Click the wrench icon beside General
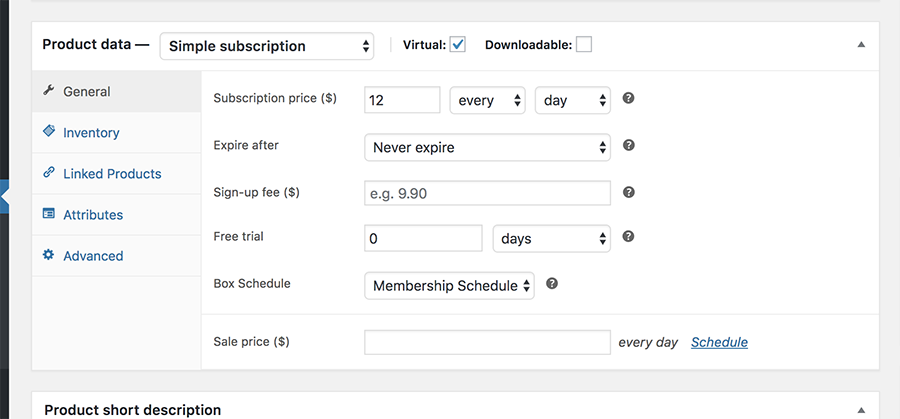 tap(49, 90)
